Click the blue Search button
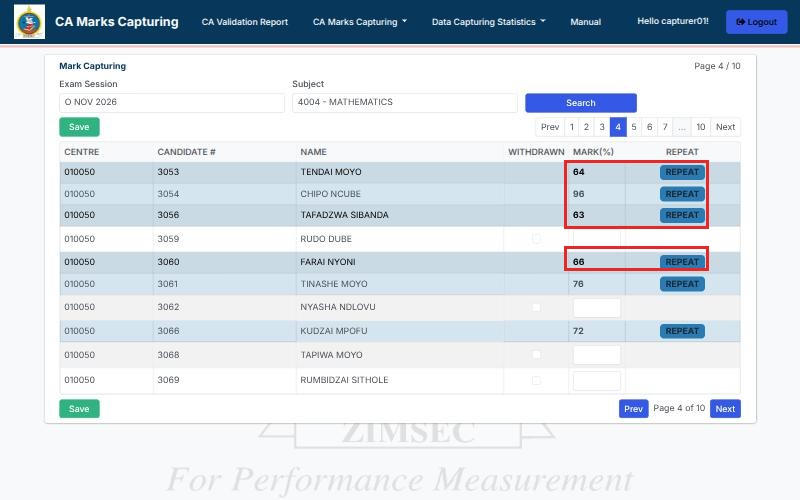 point(581,103)
